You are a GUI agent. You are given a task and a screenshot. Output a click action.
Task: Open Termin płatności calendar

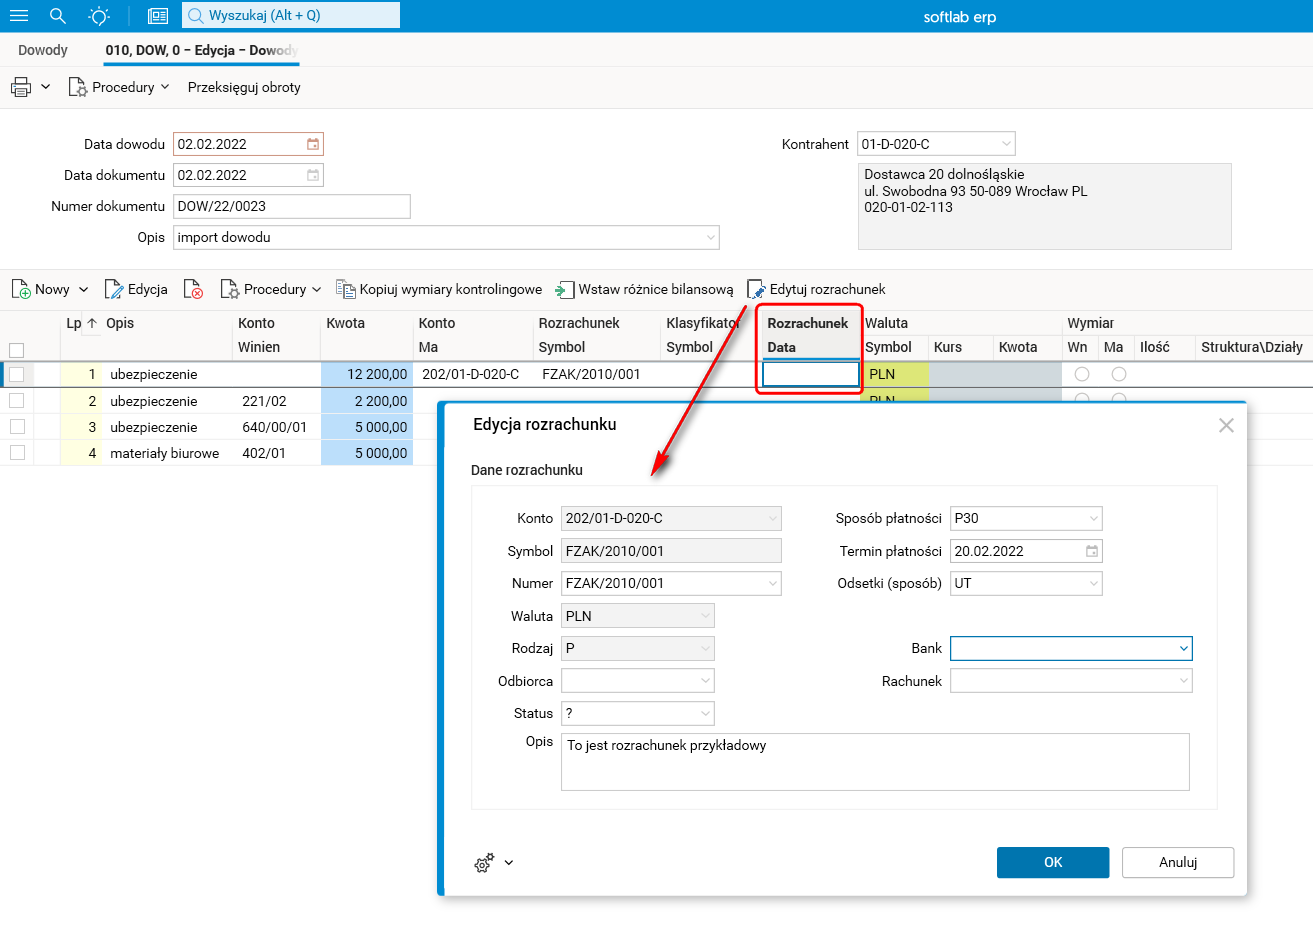point(1092,551)
